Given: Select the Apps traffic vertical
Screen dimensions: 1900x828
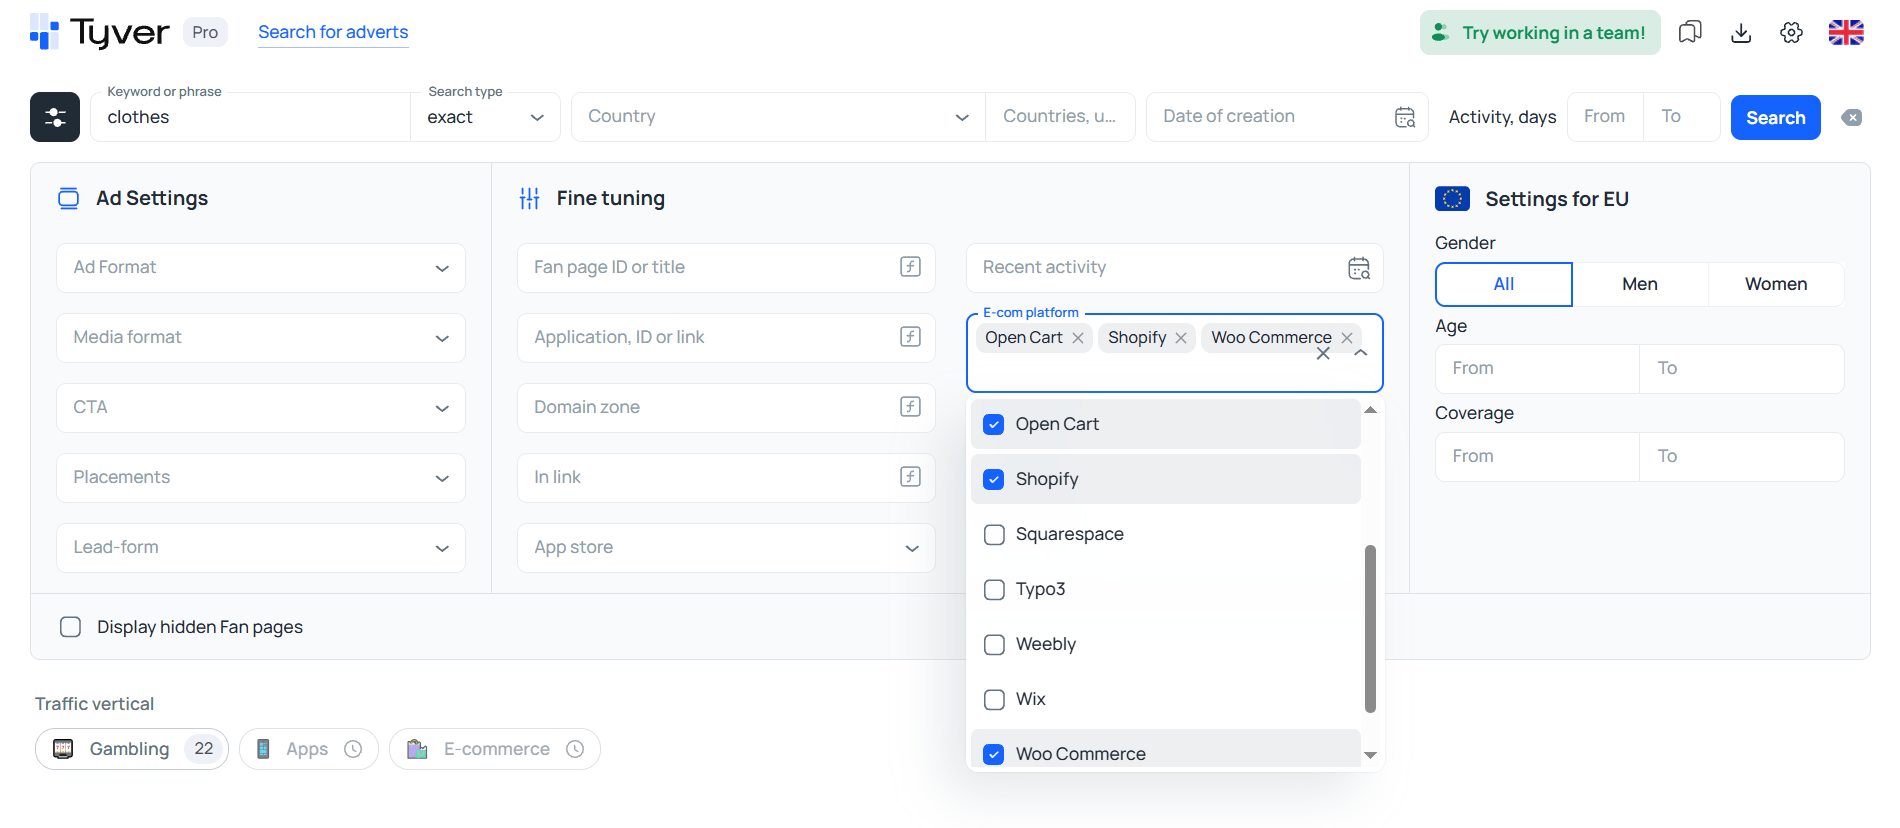Looking at the screenshot, I should [x=309, y=749].
